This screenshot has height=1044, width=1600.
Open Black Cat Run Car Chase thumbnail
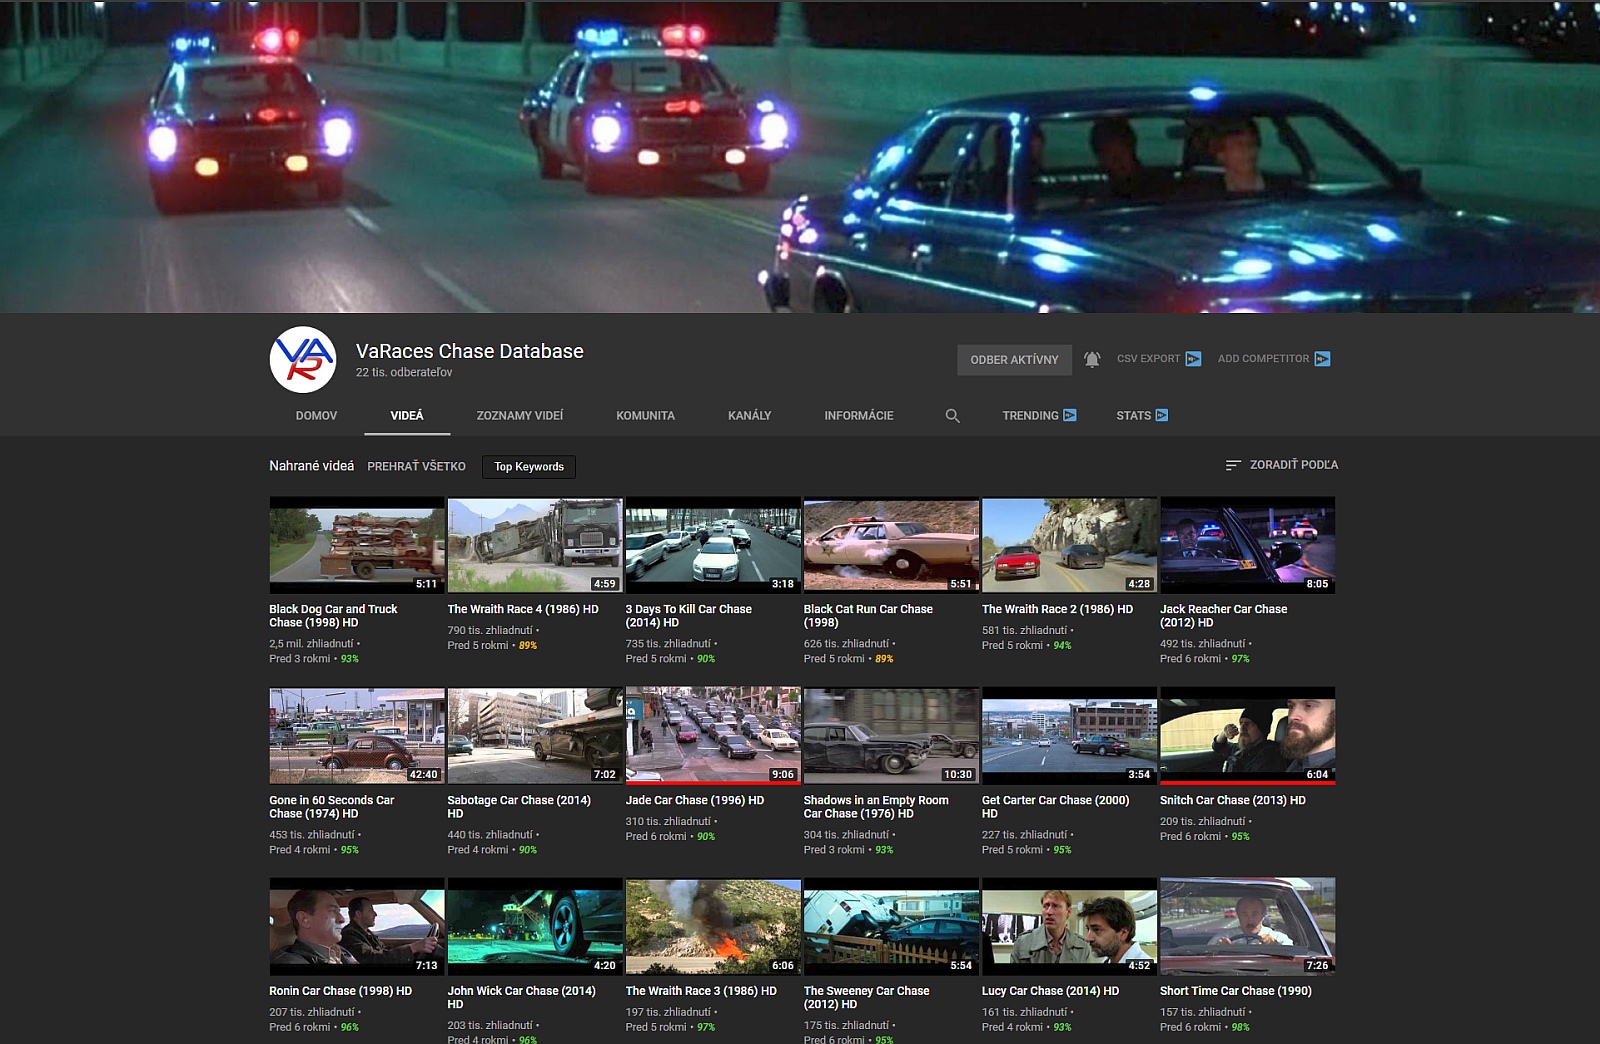pos(891,545)
